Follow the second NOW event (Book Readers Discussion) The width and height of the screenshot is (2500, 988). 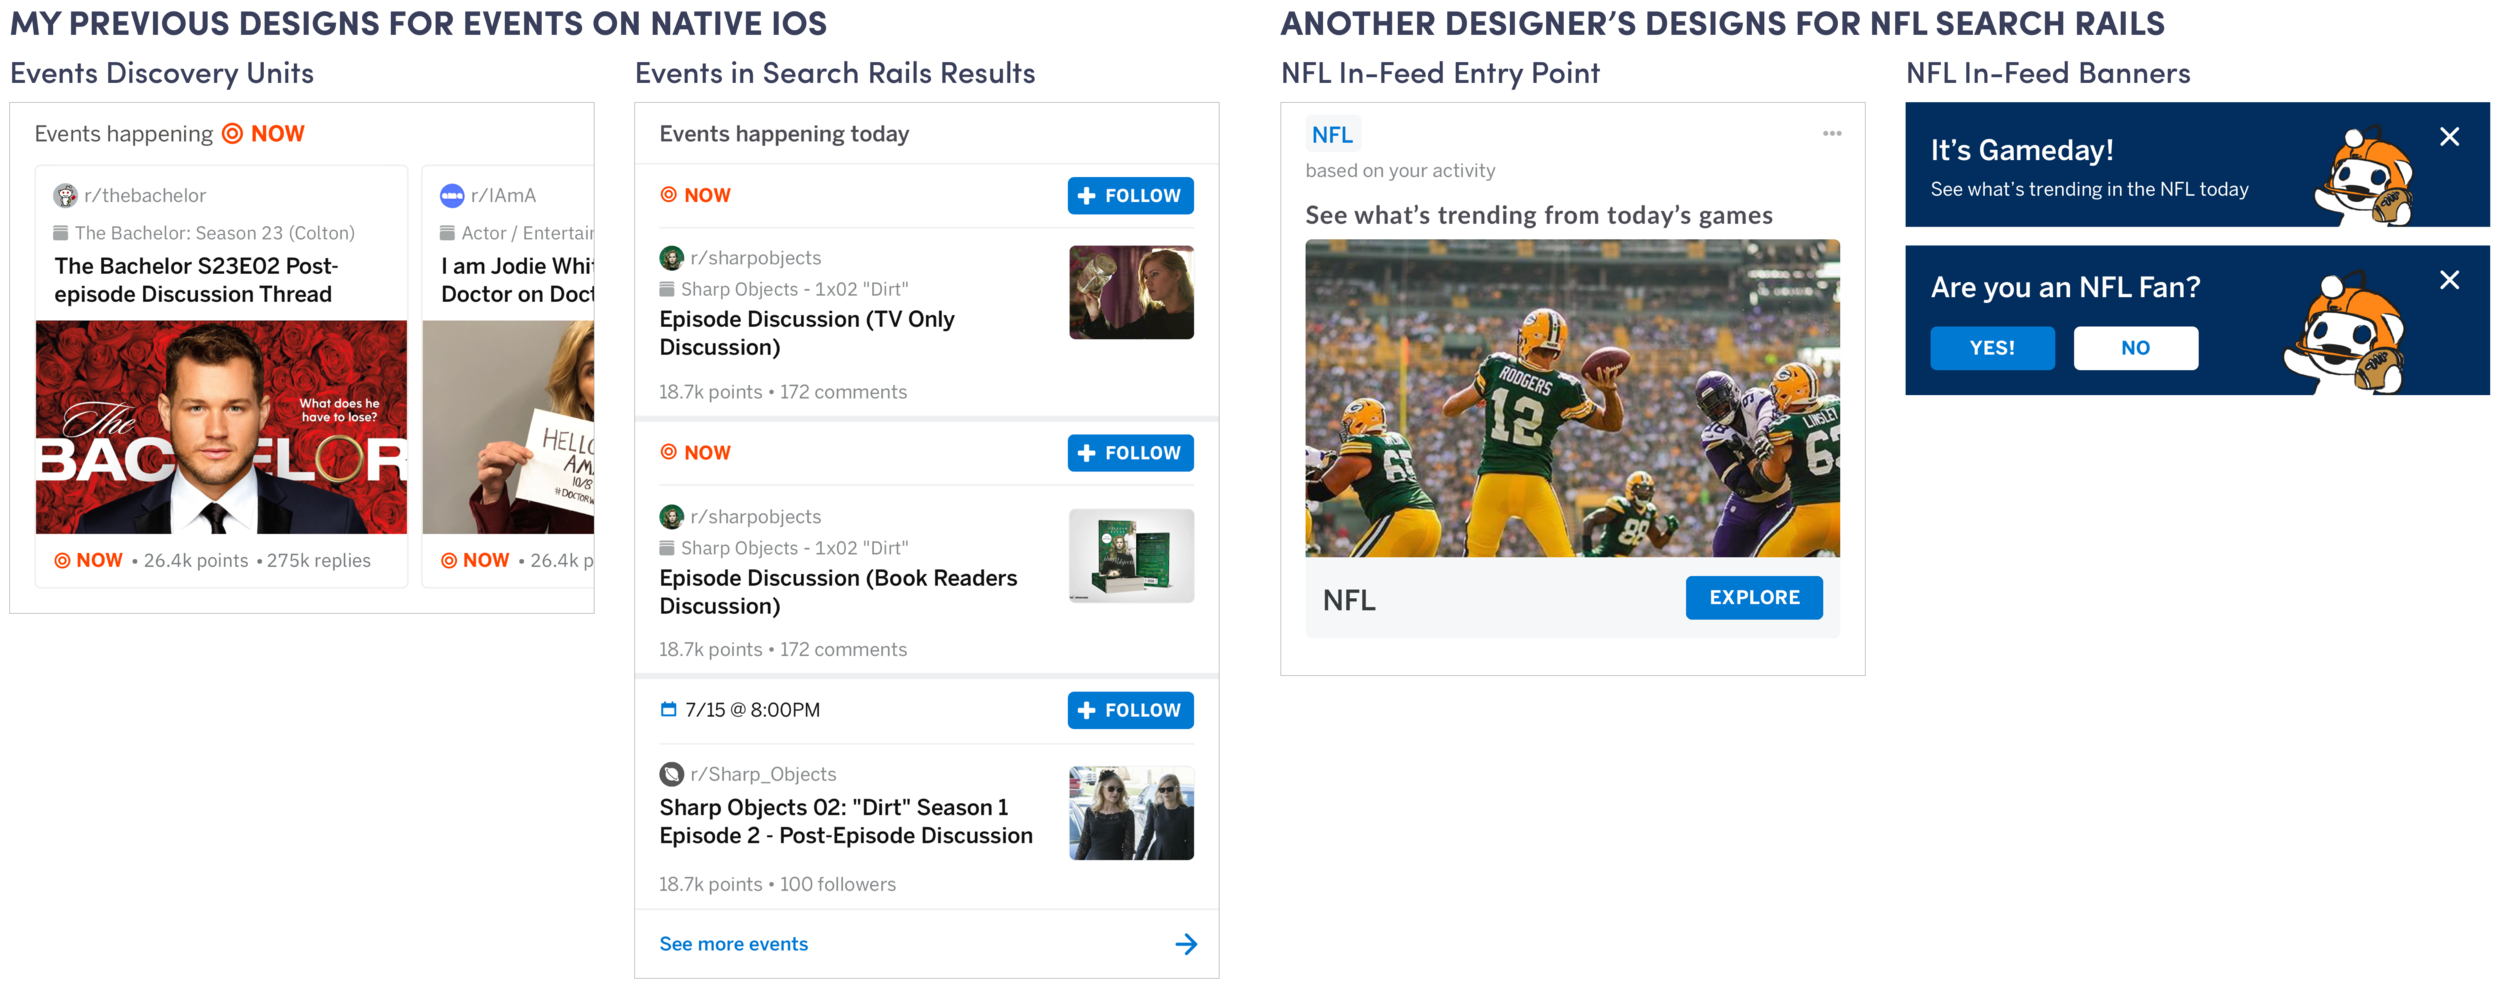coord(1130,453)
